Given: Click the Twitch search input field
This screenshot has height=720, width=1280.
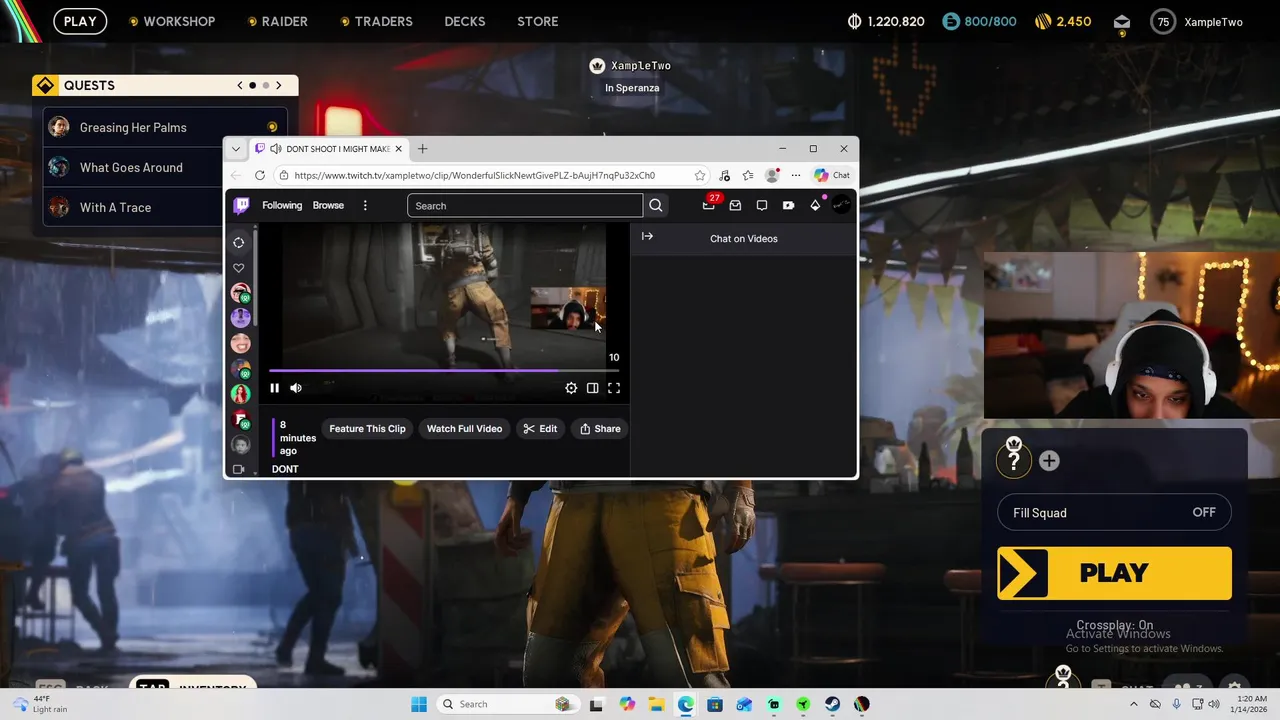Looking at the screenshot, I should pyautogui.click(x=525, y=205).
